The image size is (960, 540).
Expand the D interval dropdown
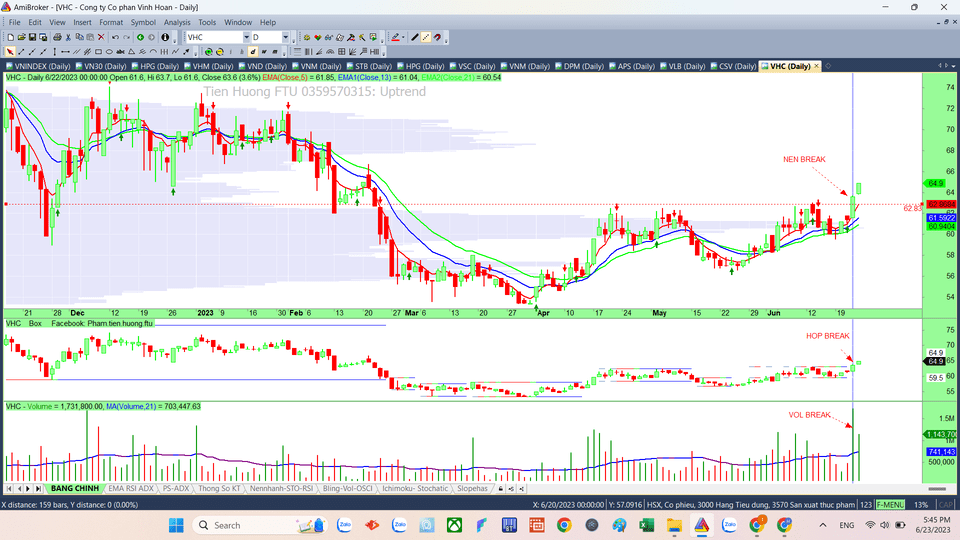click(x=285, y=37)
